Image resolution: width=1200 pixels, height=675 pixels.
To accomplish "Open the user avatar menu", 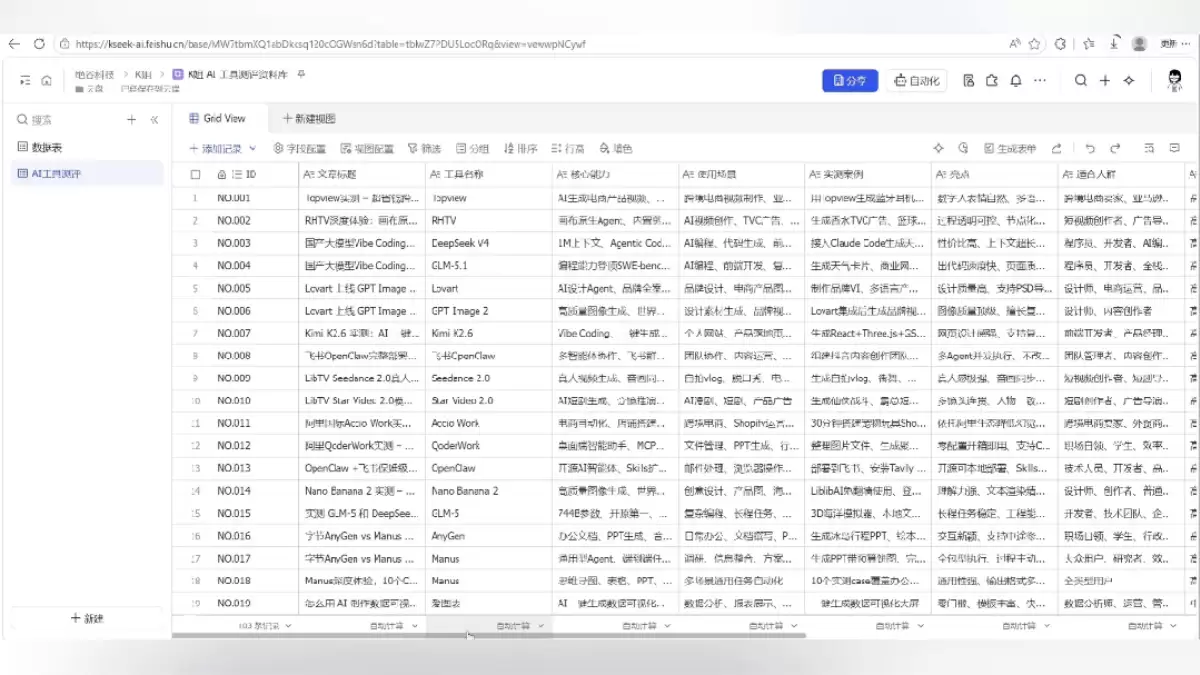I will point(1176,81).
